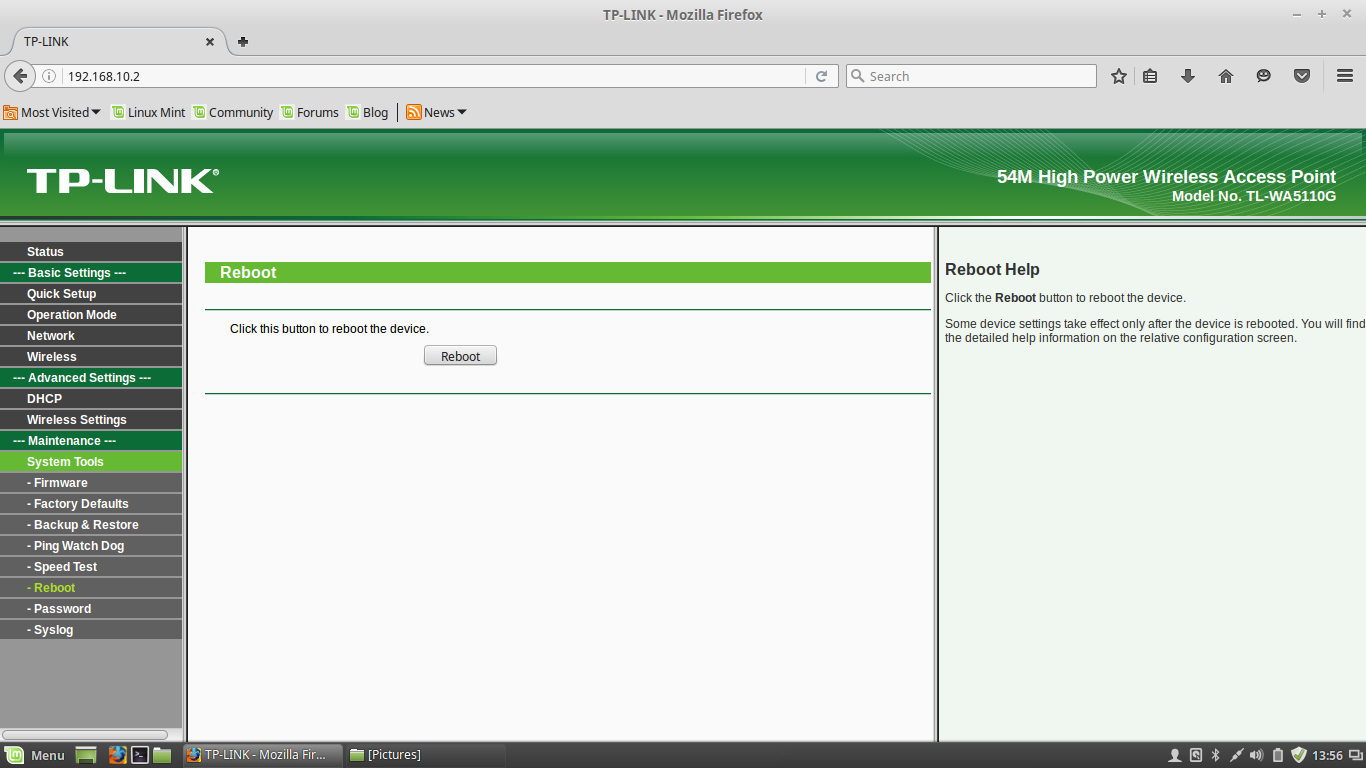Open Linux Mint bookmark
This screenshot has width=1366, height=768.
pyautogui.click(x=148, y=112)
